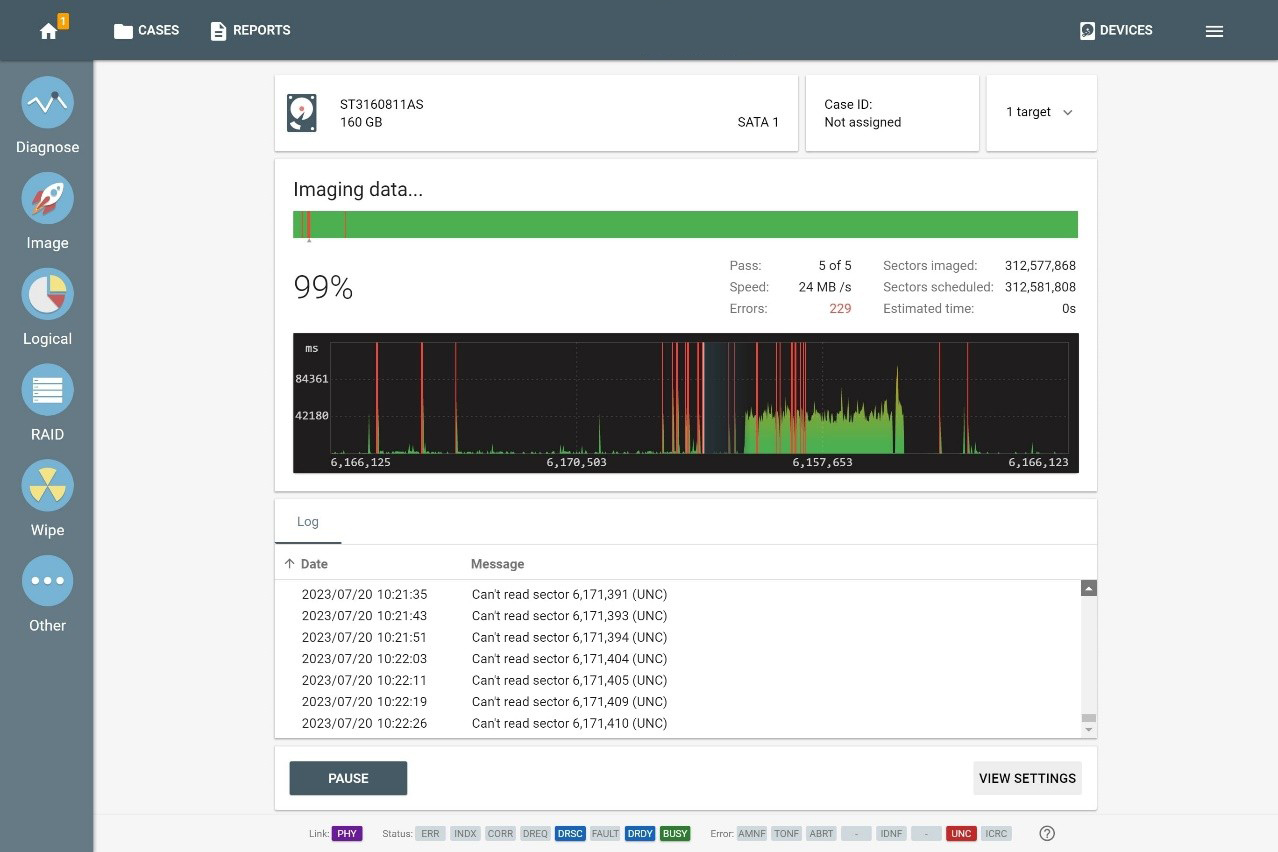Open the Cases section
The width and height of the screenshot is (1278, 852).
coord(146,31)
